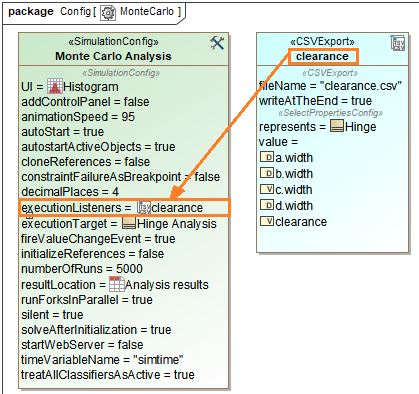The image size is (419, 394).
Task: Click the package Config MonteCarlo diagram tab
Action: 94,13
